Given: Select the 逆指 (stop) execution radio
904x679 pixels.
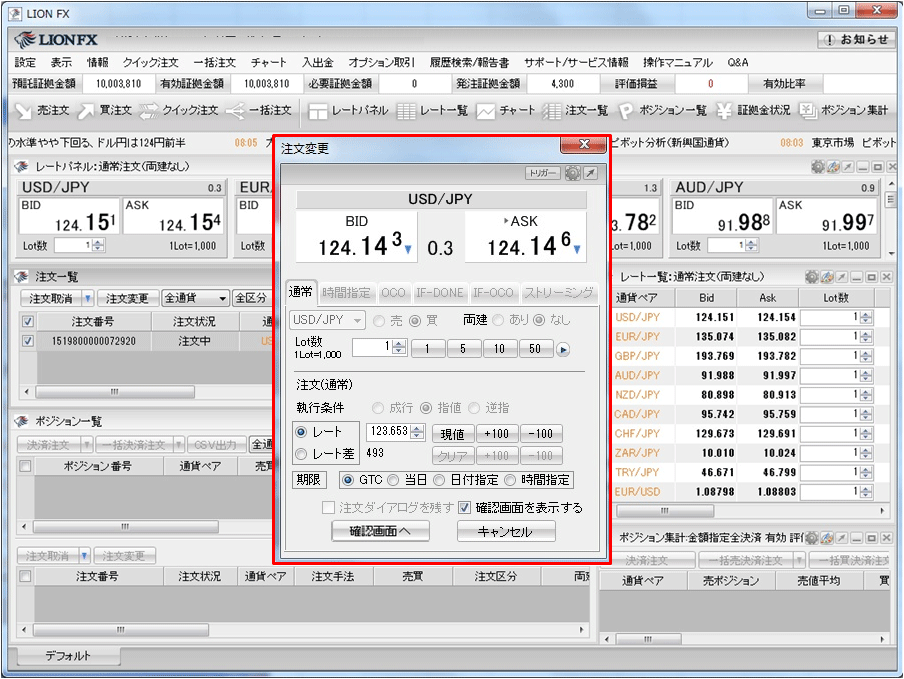Looking at the screenshot, I should click(474, 408).
